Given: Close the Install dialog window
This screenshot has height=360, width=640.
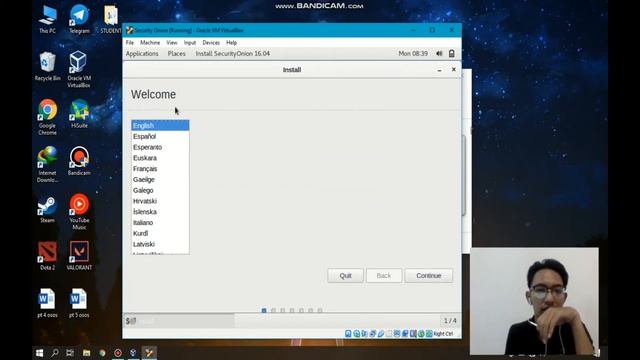Looking at the screenshot, I should point(453,70).
